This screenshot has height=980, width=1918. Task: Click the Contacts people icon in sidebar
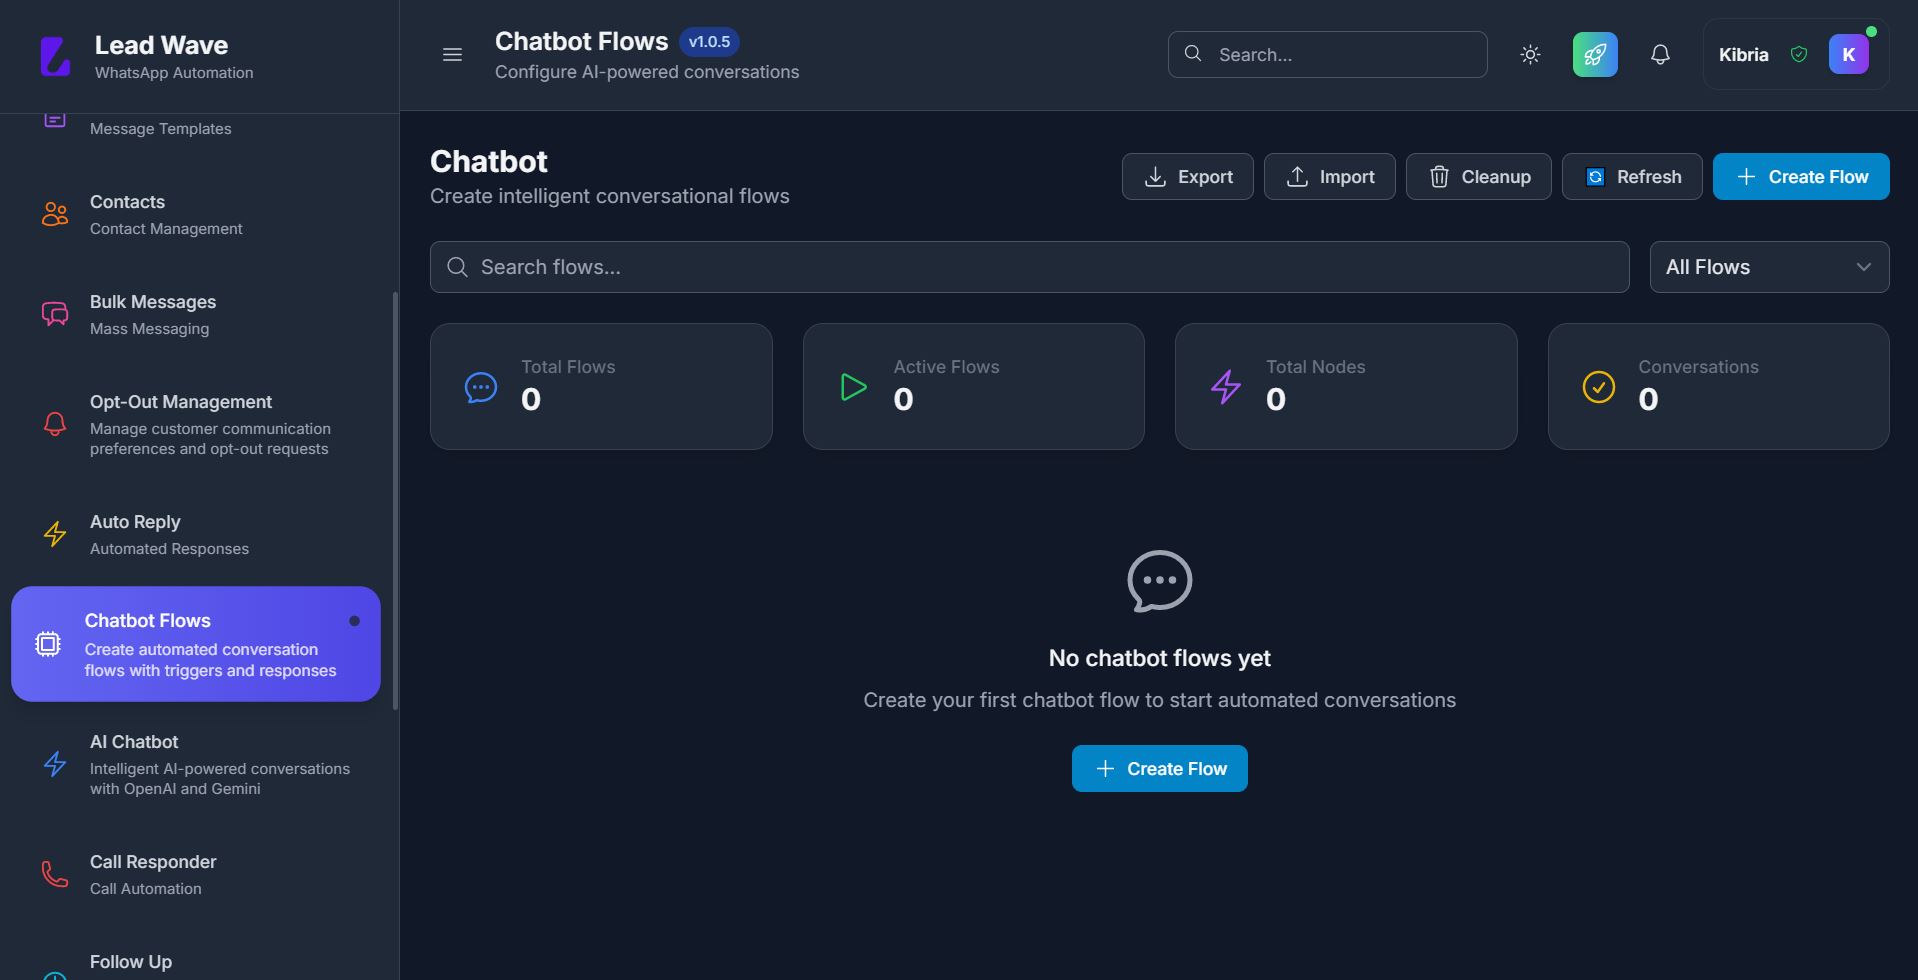click(55, 214)
